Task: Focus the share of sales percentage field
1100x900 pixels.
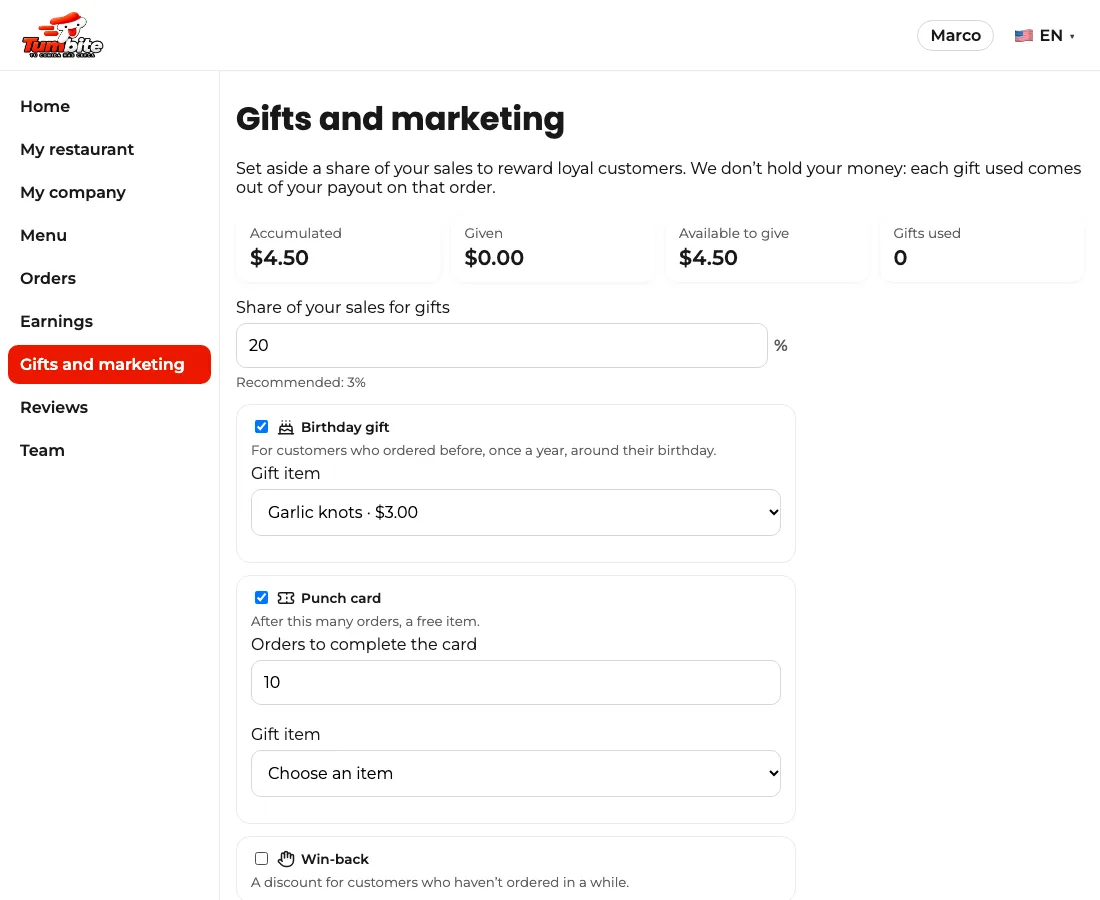Action: pos(502,345)
